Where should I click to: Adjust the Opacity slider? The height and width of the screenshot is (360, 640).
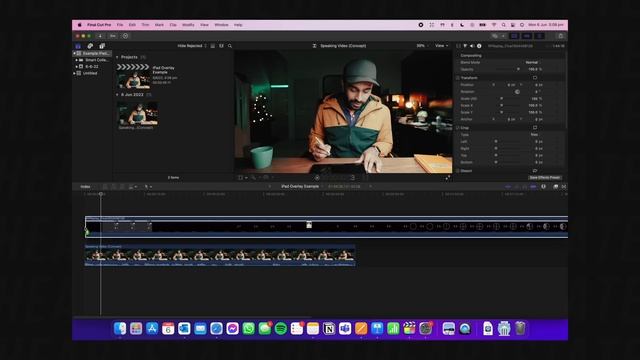click(x=508, y=69)
